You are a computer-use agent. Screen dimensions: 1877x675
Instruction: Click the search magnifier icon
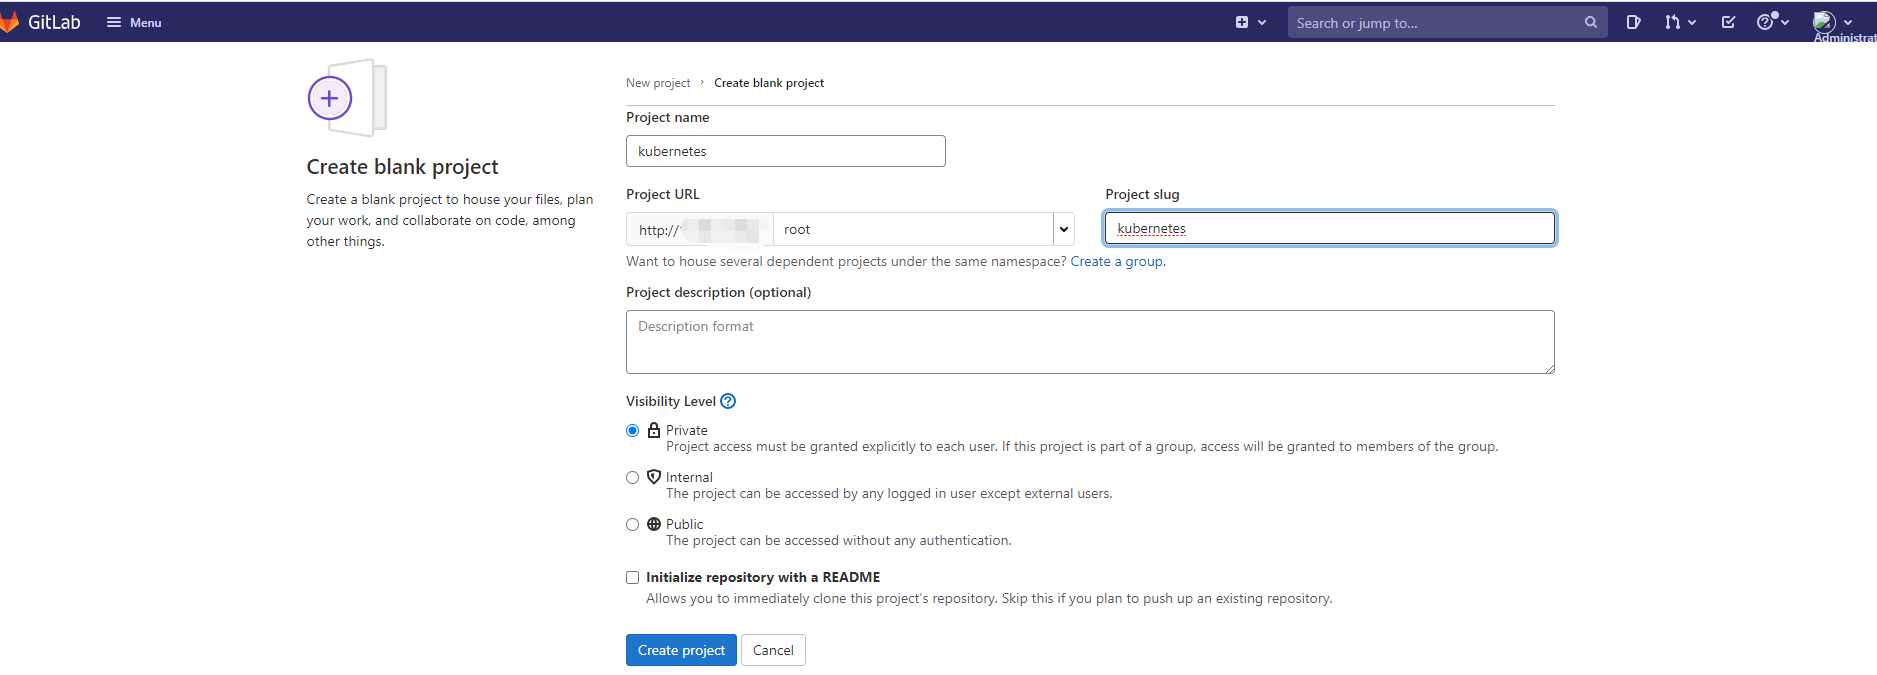pos(1590,22)
